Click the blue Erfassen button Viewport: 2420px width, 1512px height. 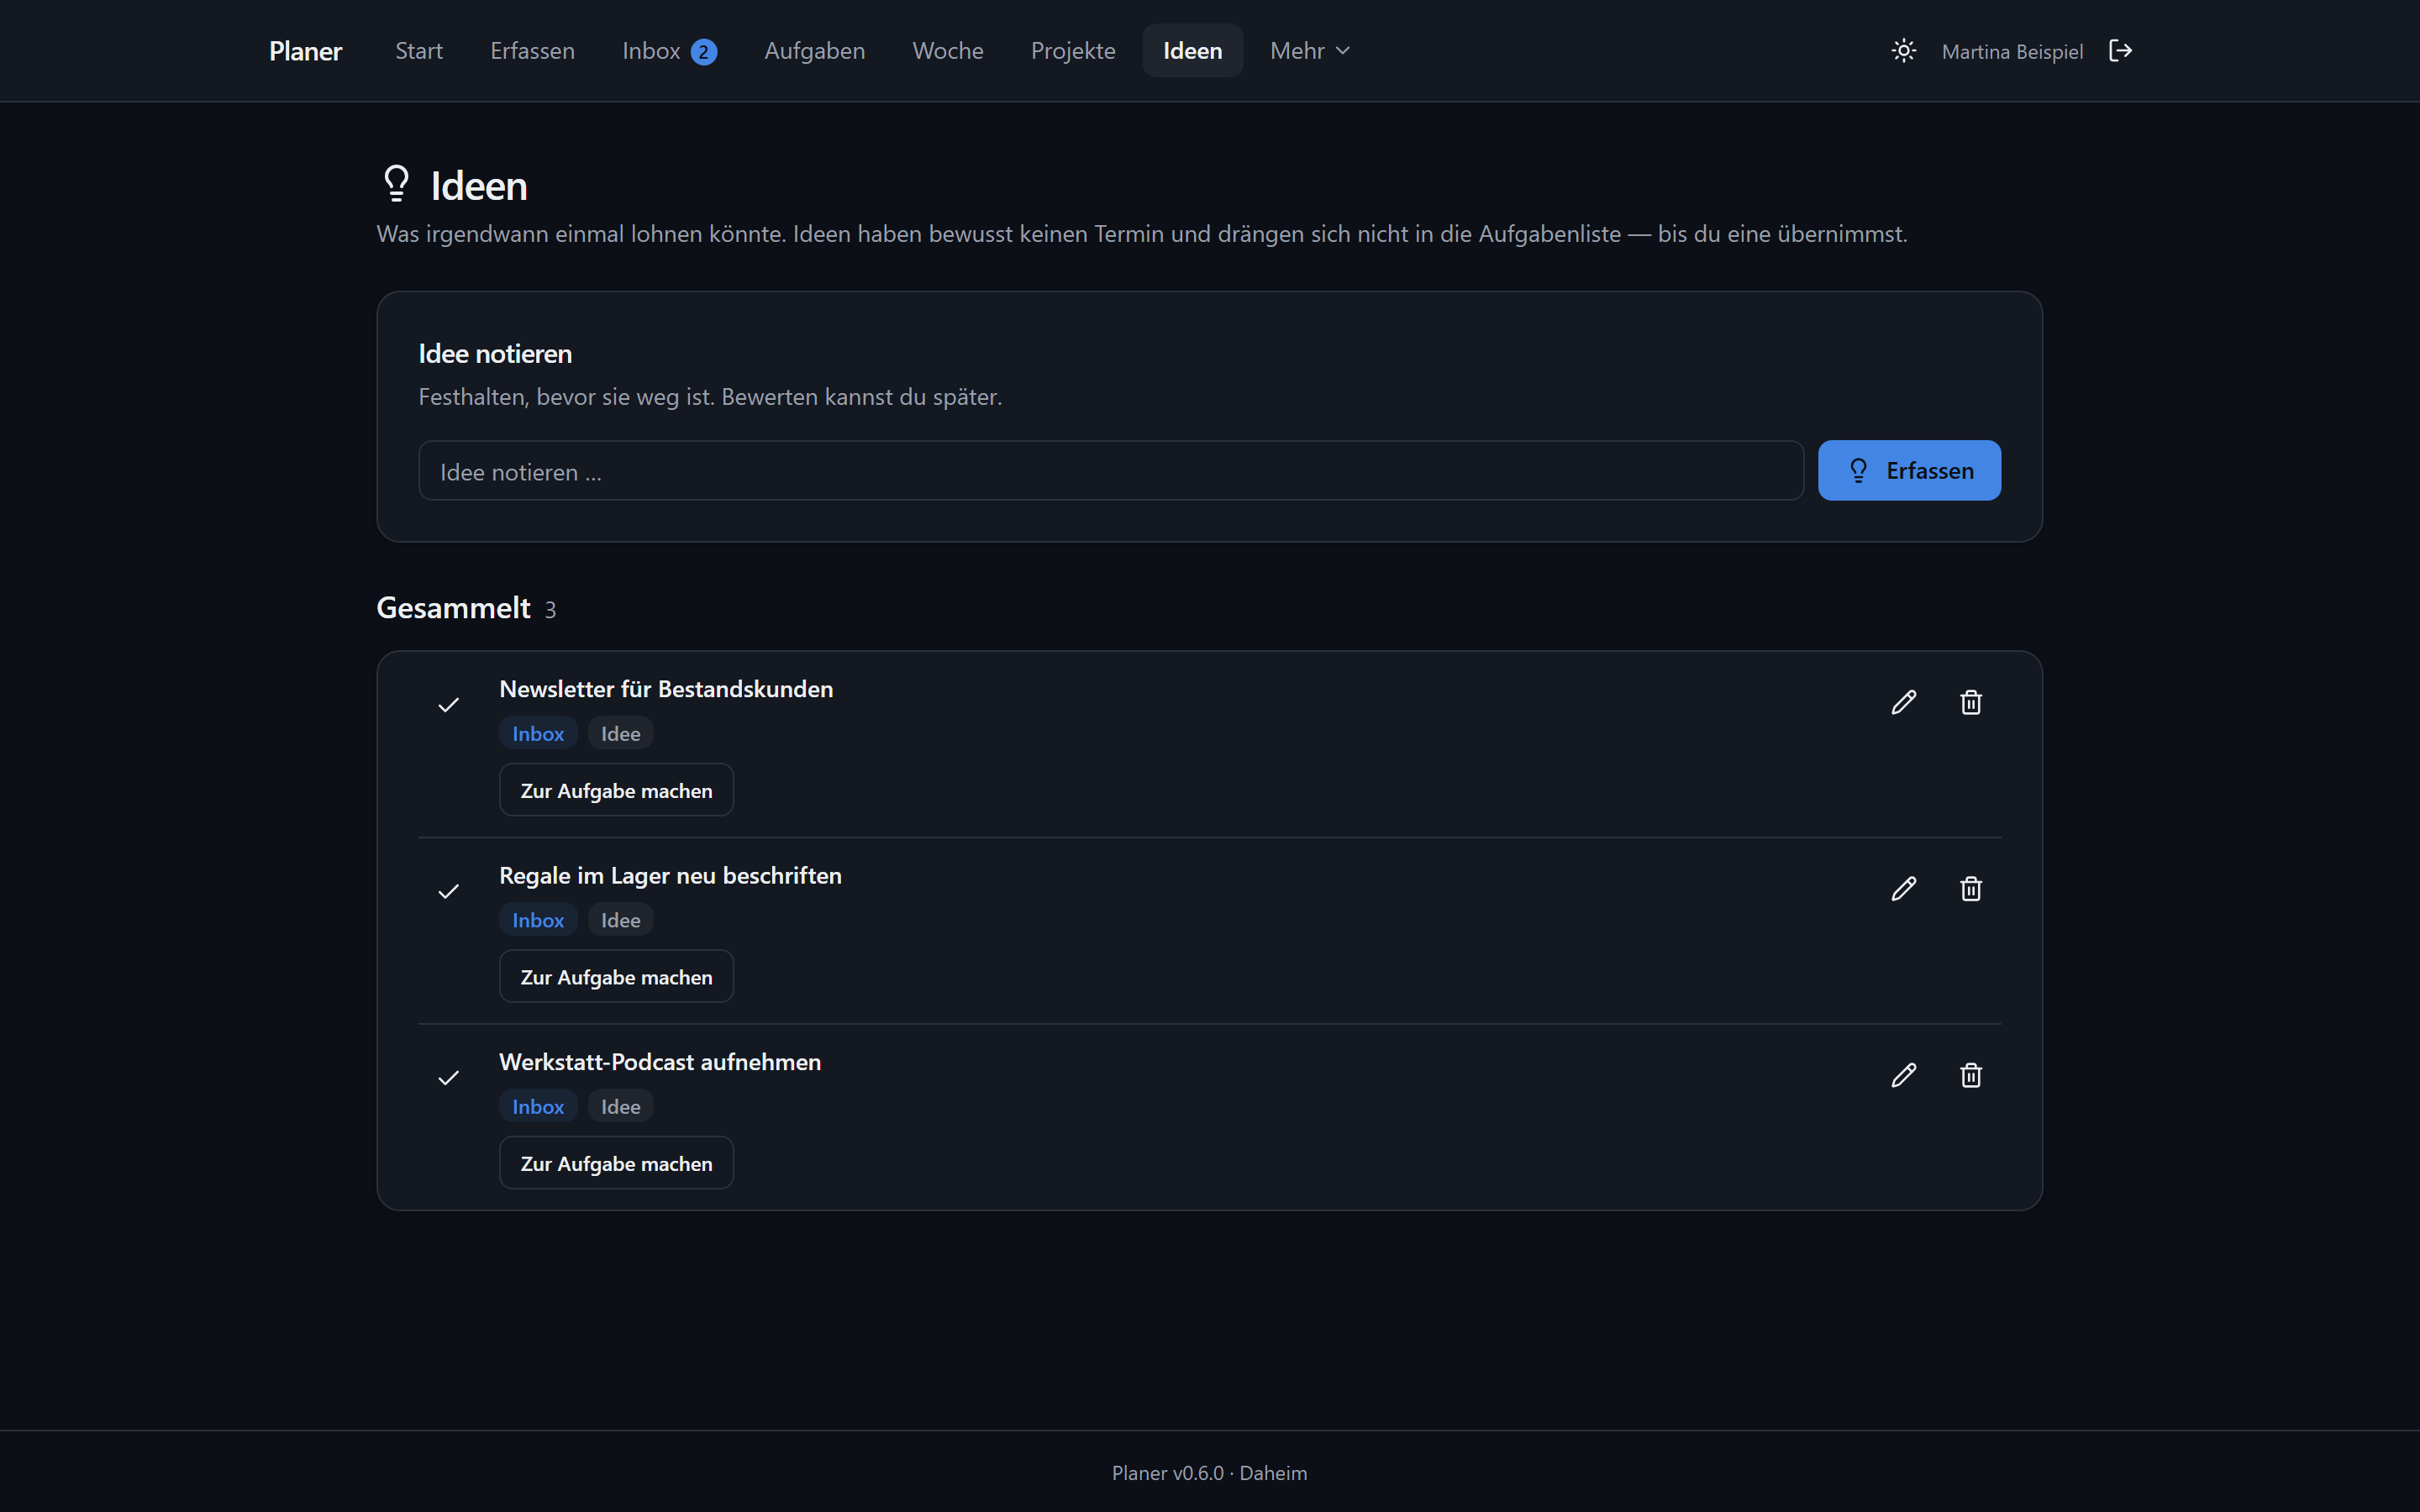click(1909, 471)
